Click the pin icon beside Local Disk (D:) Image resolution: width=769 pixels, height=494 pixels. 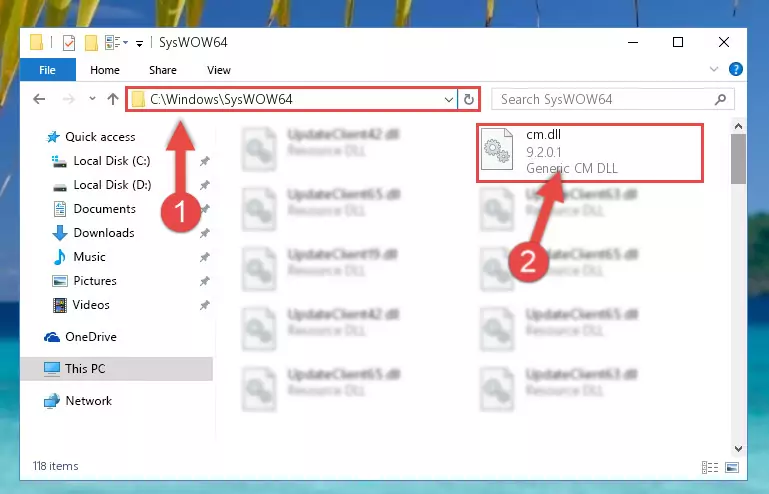[205, 185]
